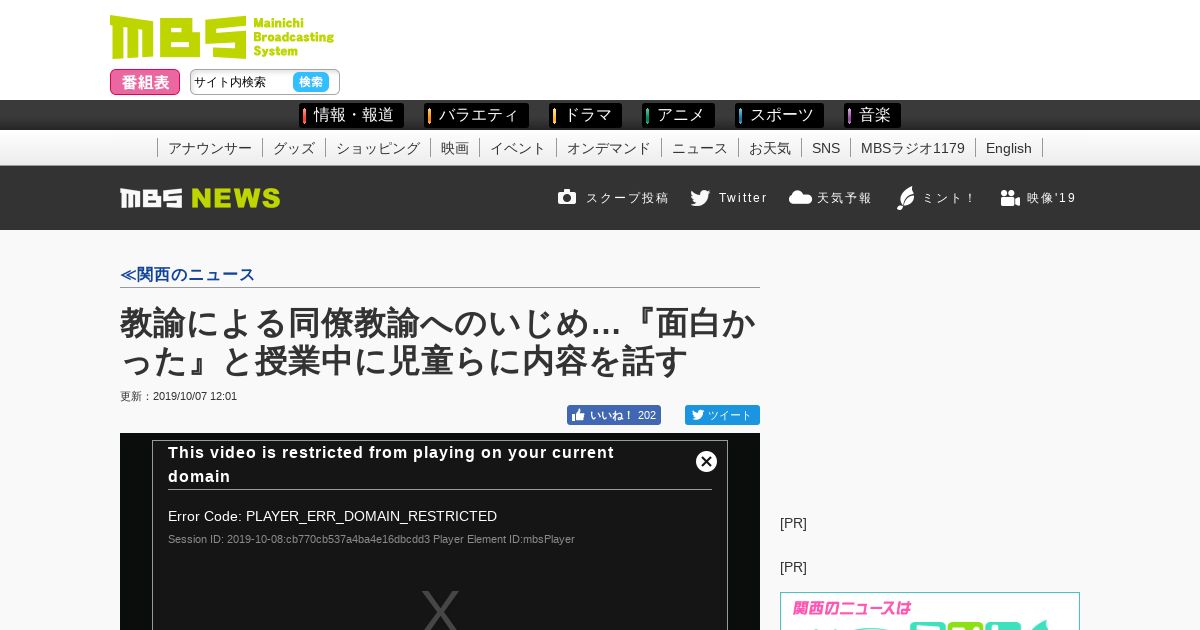Focus the サイト内検索 search field
The image size is (1200, 630).
pos(241,82)
